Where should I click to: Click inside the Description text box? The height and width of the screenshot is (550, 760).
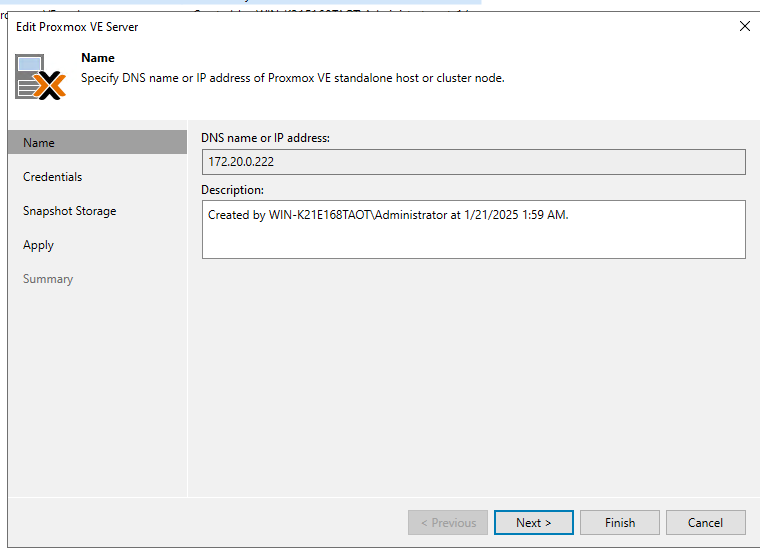coord(474,230)
